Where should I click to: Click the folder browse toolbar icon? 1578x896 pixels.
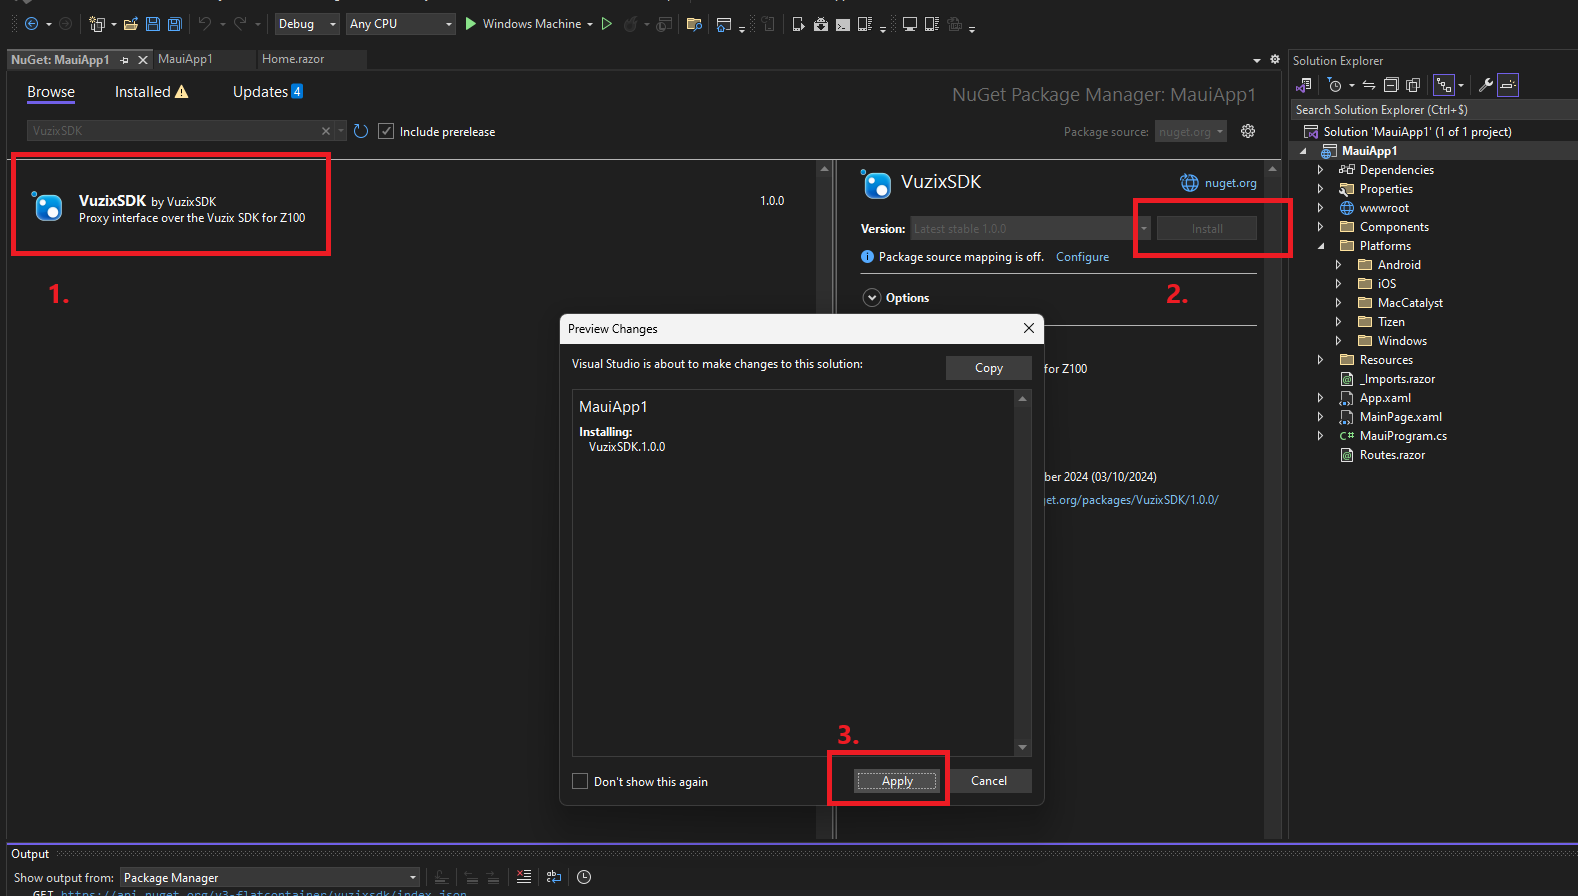pos(694,24)
